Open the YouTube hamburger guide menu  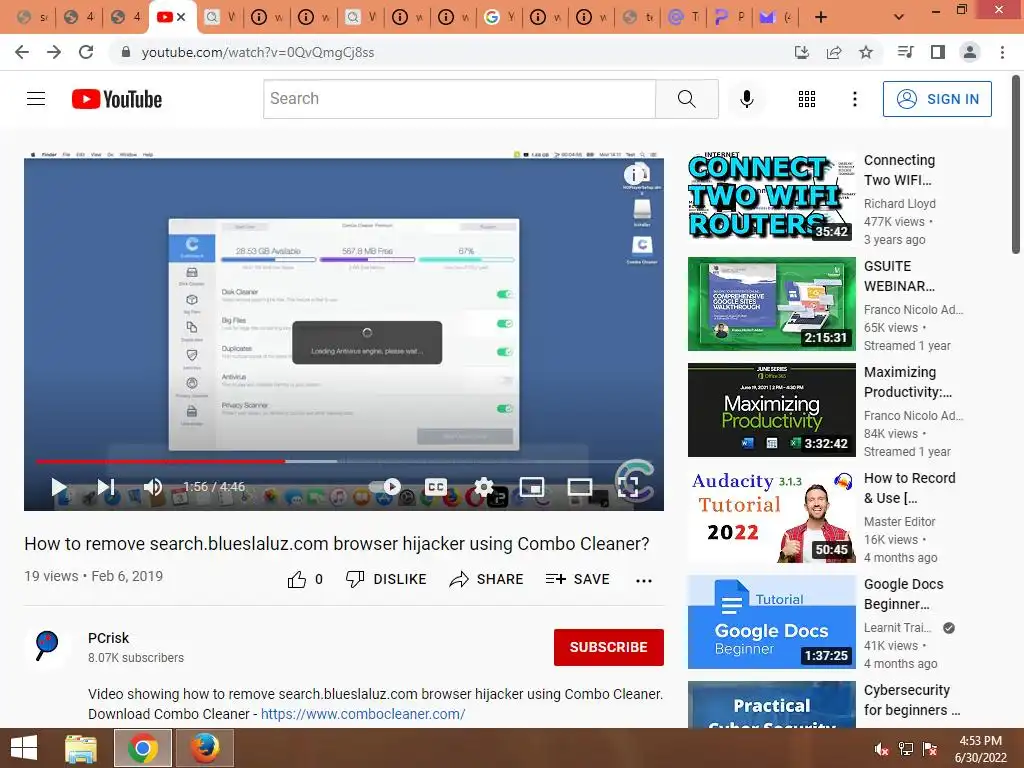coord(36,99)
